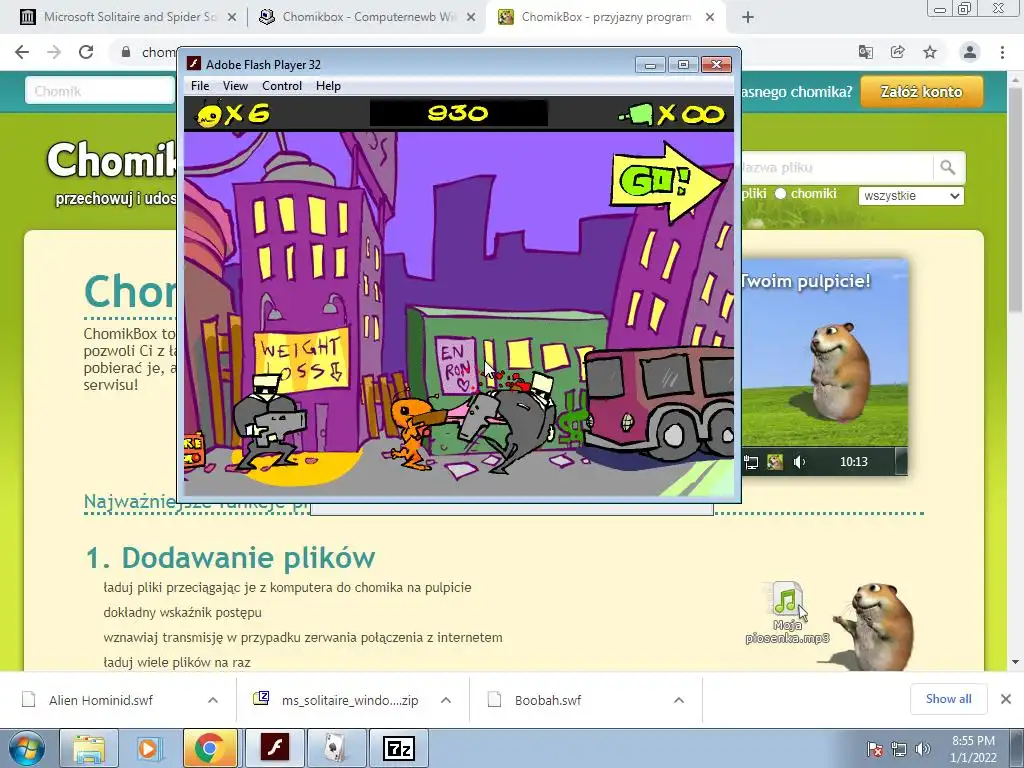Go back in Chrome
This screenshot has width=1024, height=768.
click(22, 52)
